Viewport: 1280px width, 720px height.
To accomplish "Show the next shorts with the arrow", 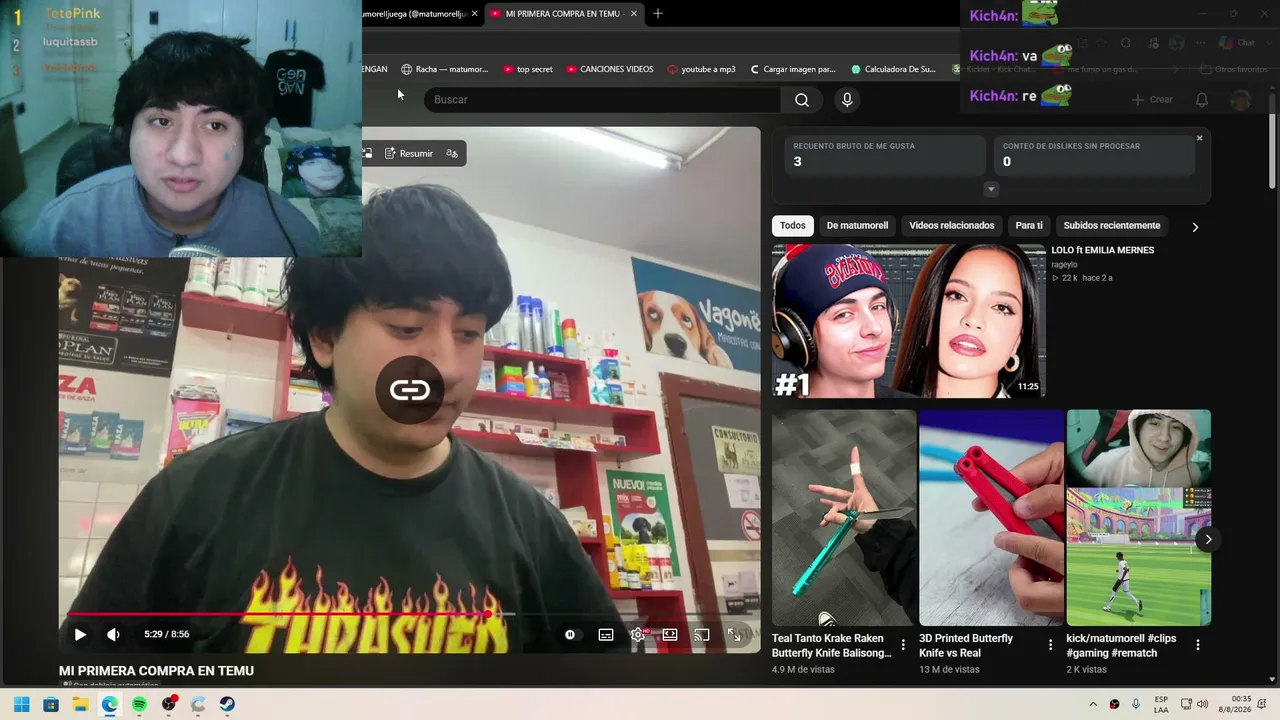I will click(x=1208, y=539).
